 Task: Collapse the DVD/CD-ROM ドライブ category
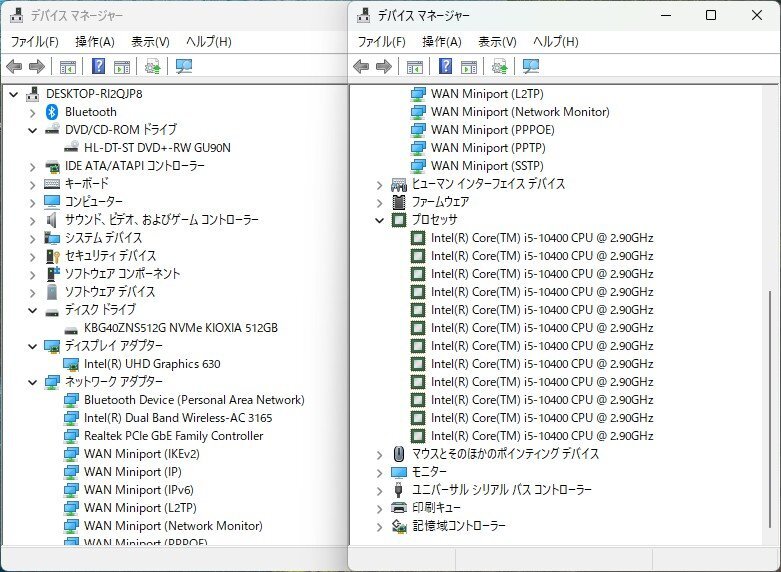[33, 130]
